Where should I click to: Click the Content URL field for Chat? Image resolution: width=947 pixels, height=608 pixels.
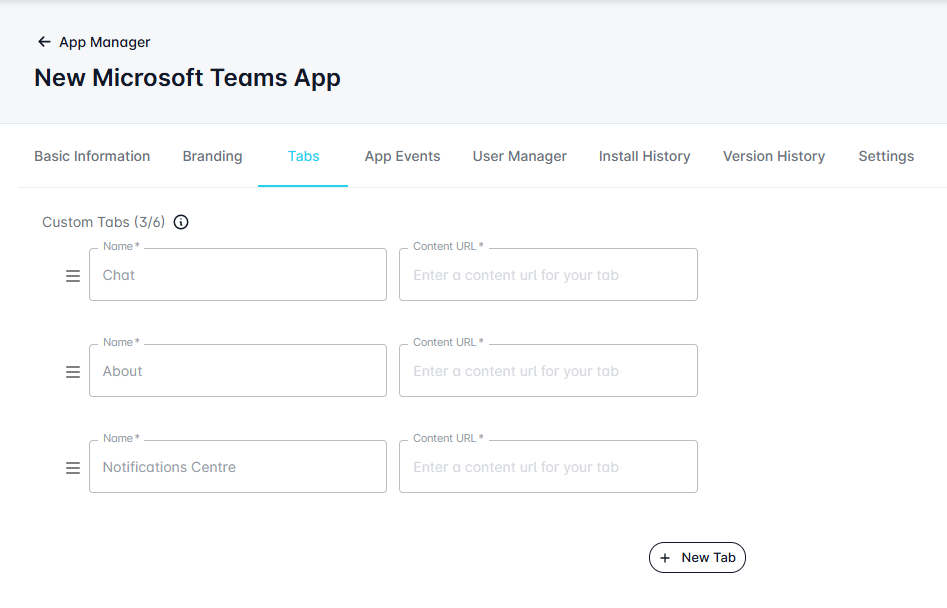click(548, 275)
